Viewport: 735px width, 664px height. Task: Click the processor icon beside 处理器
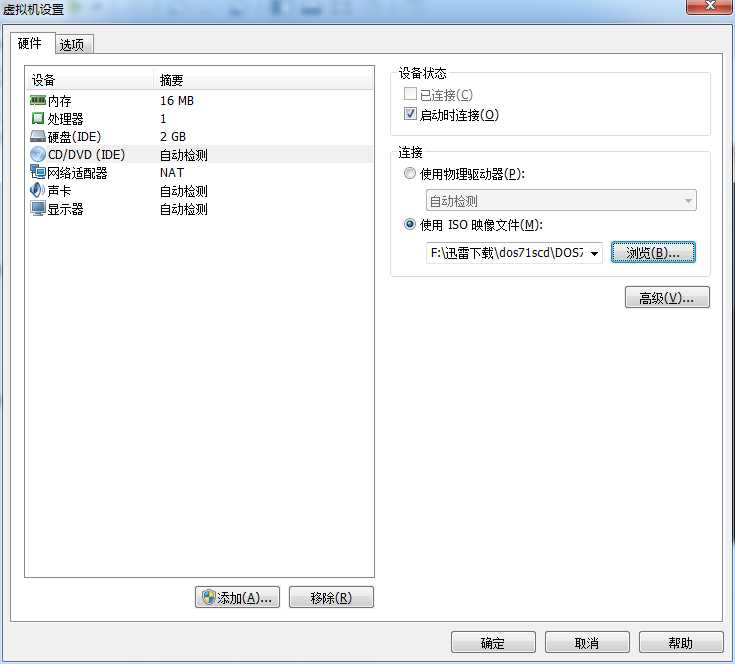[x=38, y=118]
